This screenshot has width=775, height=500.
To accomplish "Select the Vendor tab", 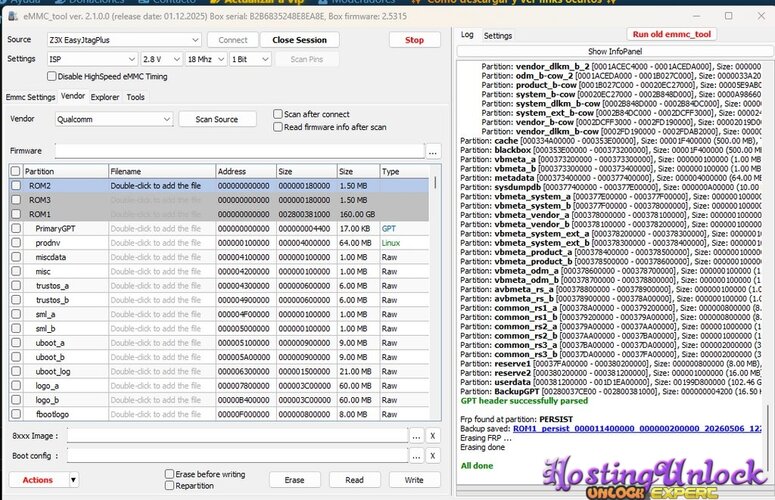I will tap(73, 96).
